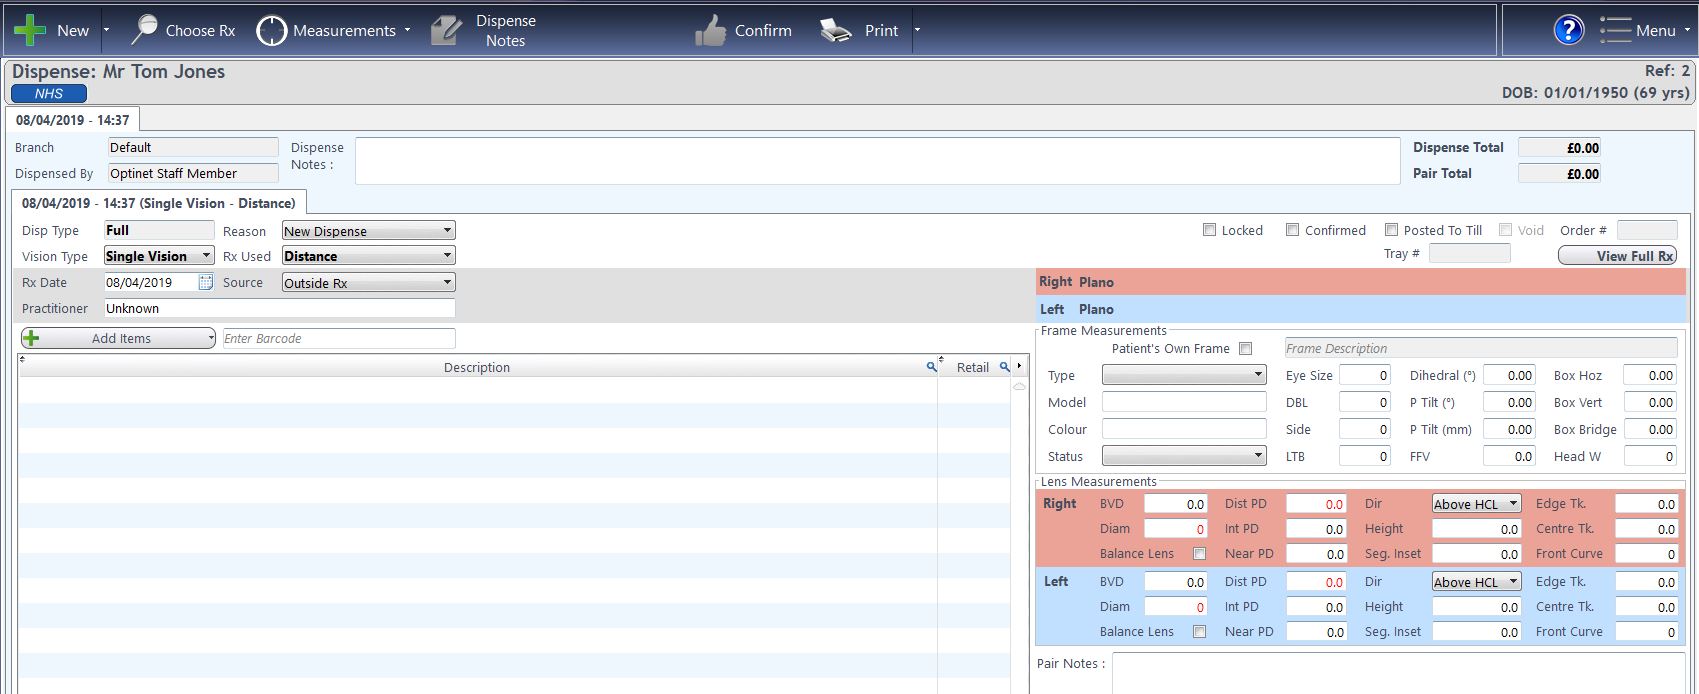
Task: Click the green plus New icon
Action: 30,30
